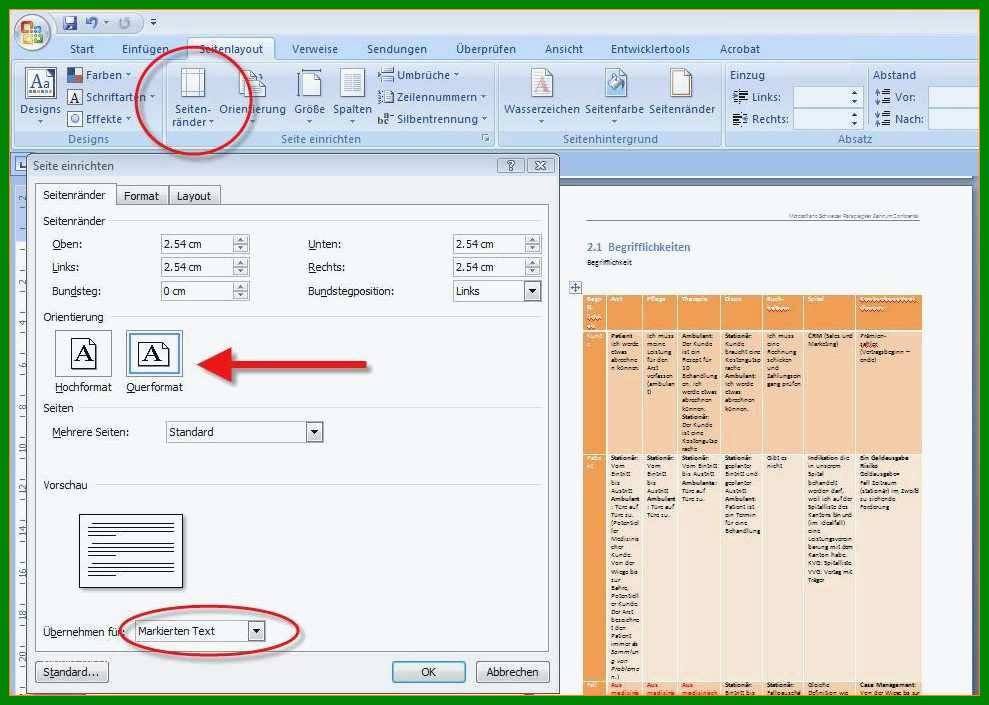Screen dimensions: 989x705
Task: Open the Format tab in the dialog
Action: point(141,196)
